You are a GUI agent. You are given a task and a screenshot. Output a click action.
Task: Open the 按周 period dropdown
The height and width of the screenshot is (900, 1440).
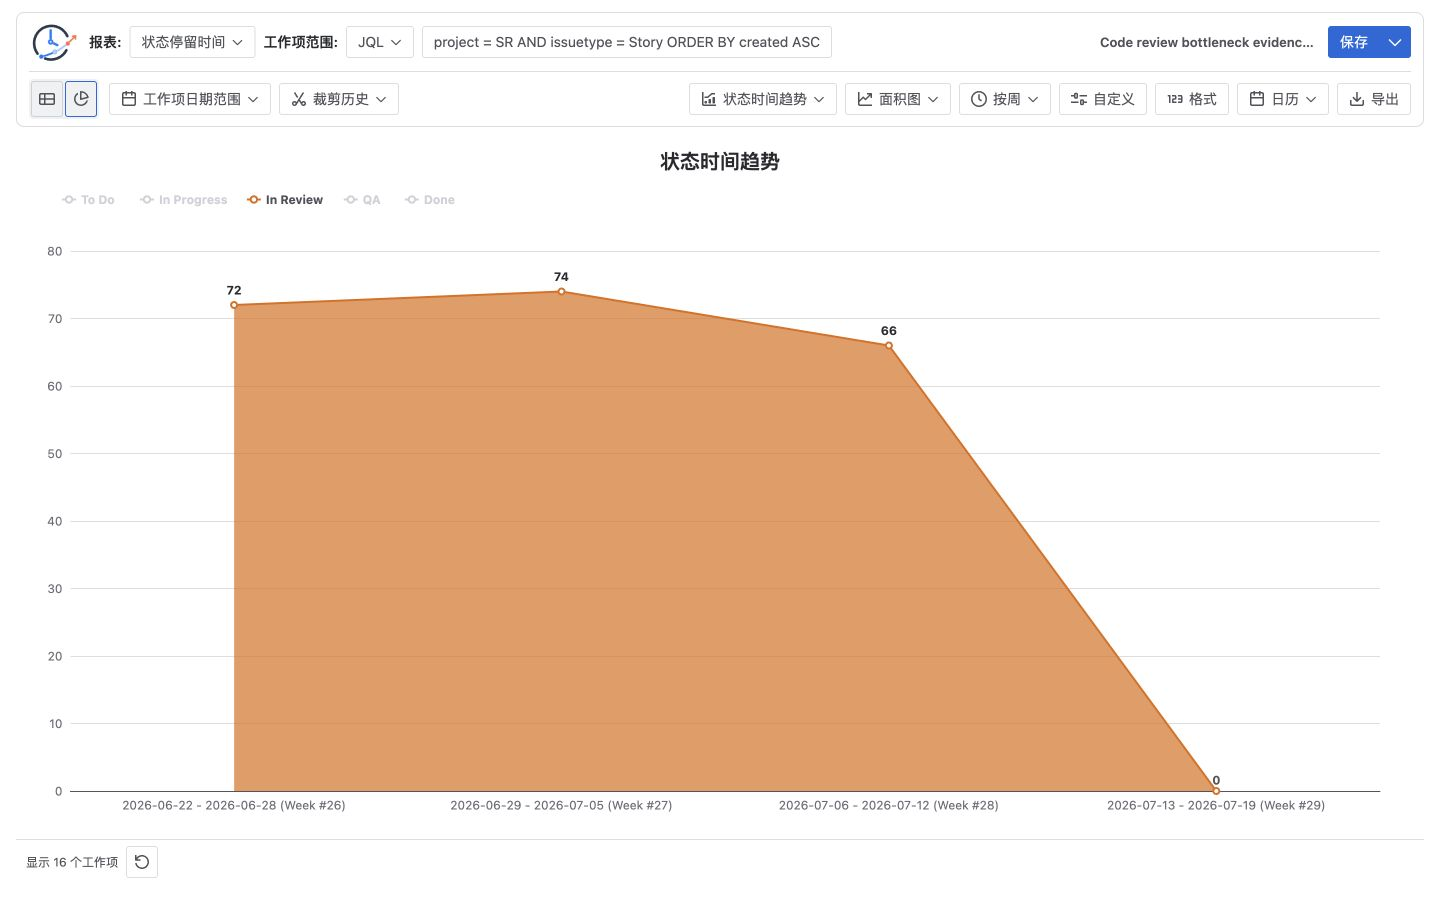point(1005,99)
